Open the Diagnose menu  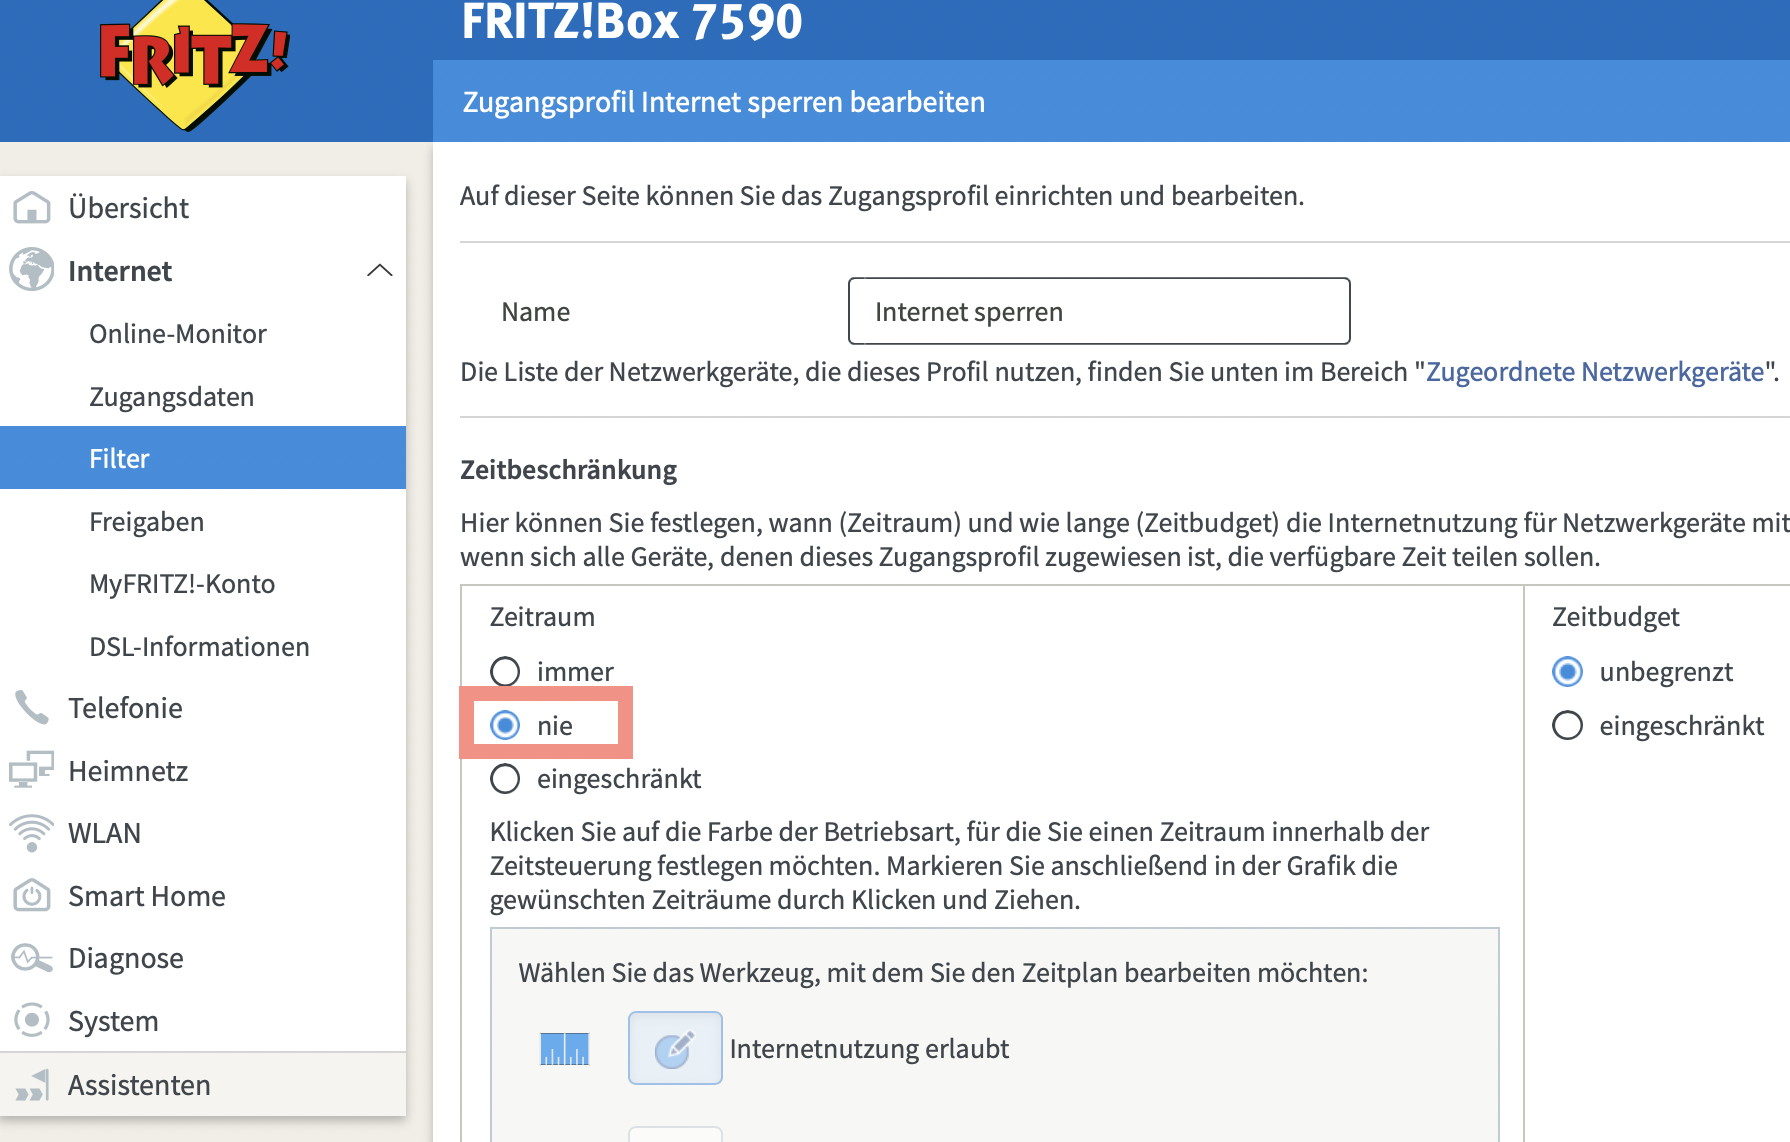click(203, 958)
